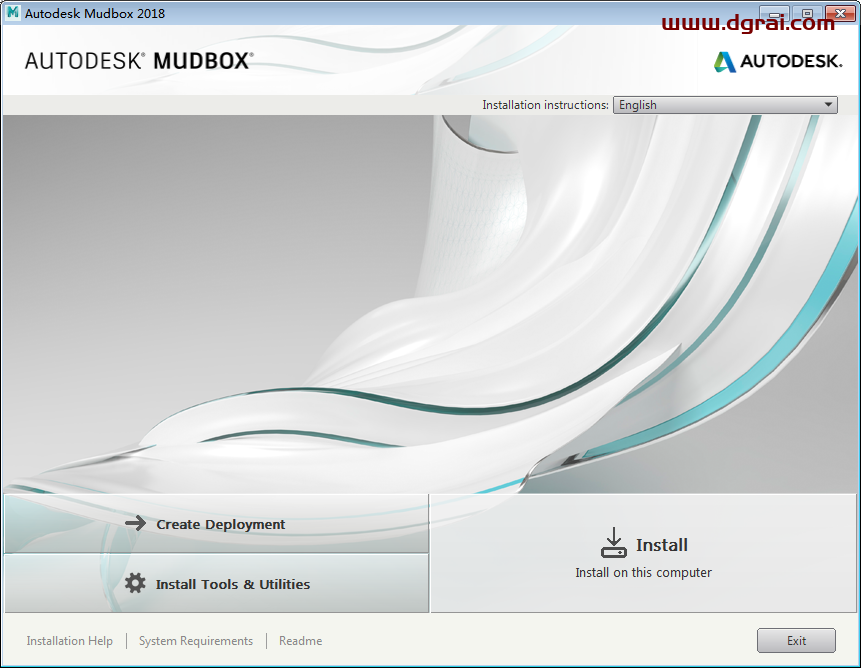Image resolution: width=861 pixels, height=668 pixels.
Task: Click the Install on this computer button
Action: (644, 553)
